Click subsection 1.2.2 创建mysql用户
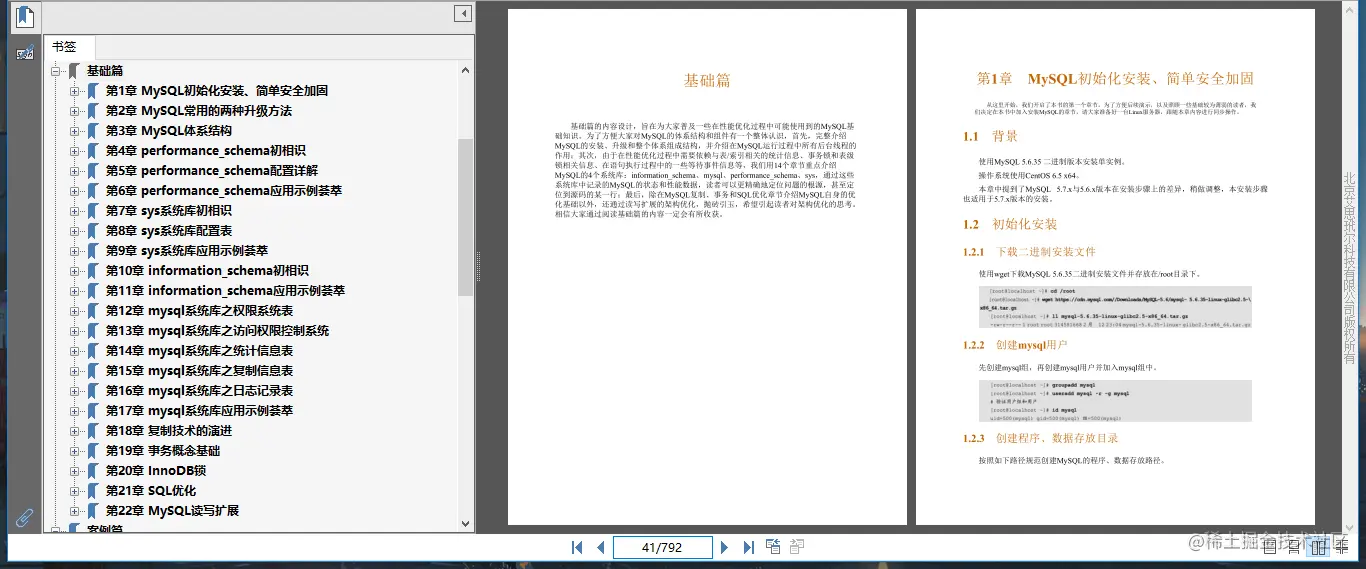Screen dimensions: 1366x569 point(1016,345)
